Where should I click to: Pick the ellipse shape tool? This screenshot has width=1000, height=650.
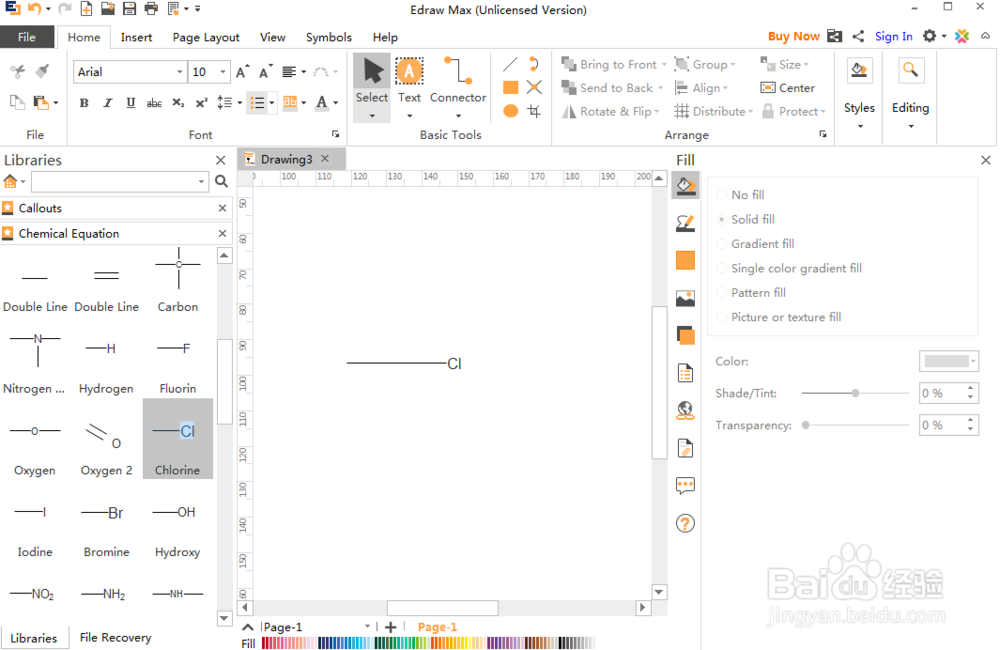[x=510, y=111]
